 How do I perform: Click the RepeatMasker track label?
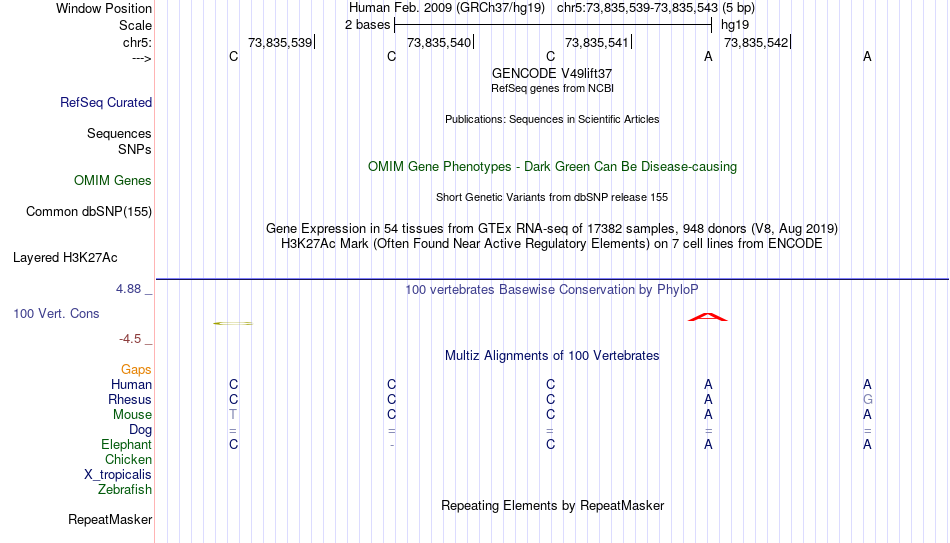pos(110,519)
